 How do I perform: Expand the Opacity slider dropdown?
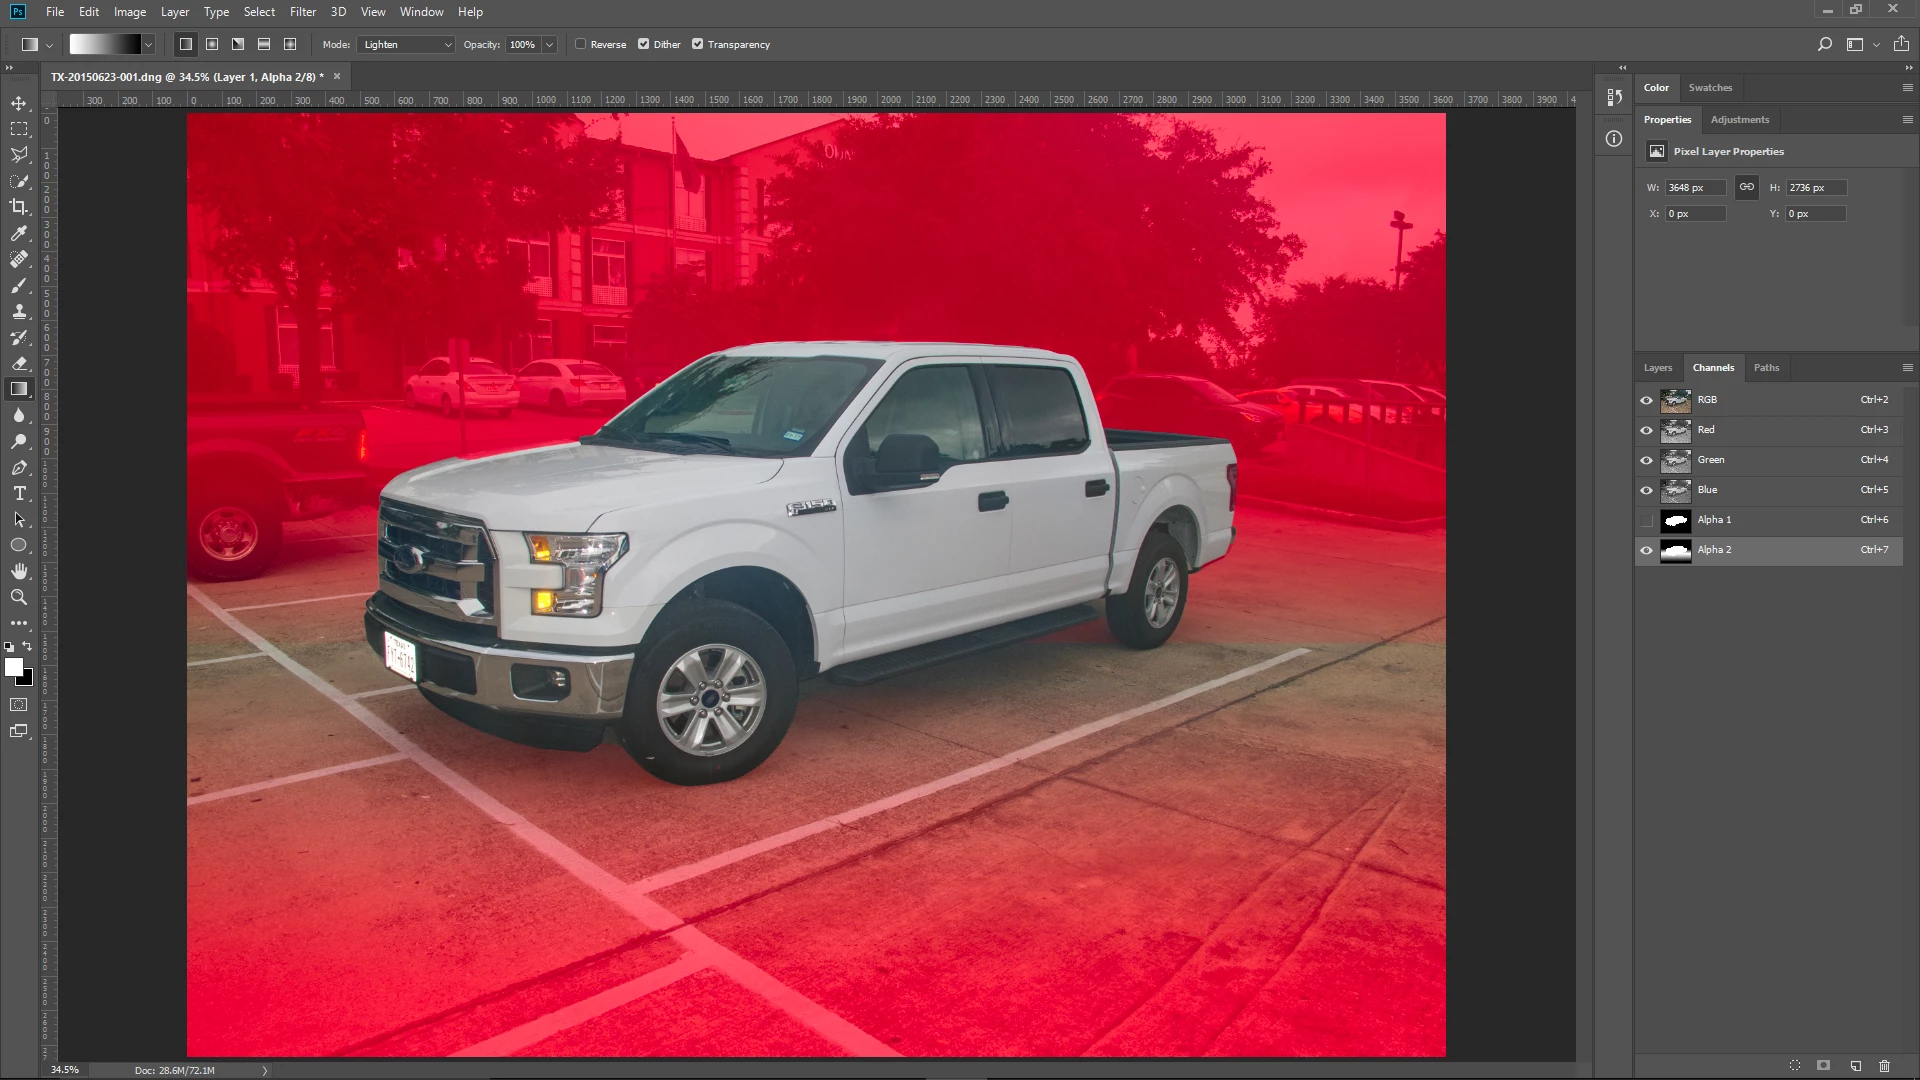[x=549, y=44]
